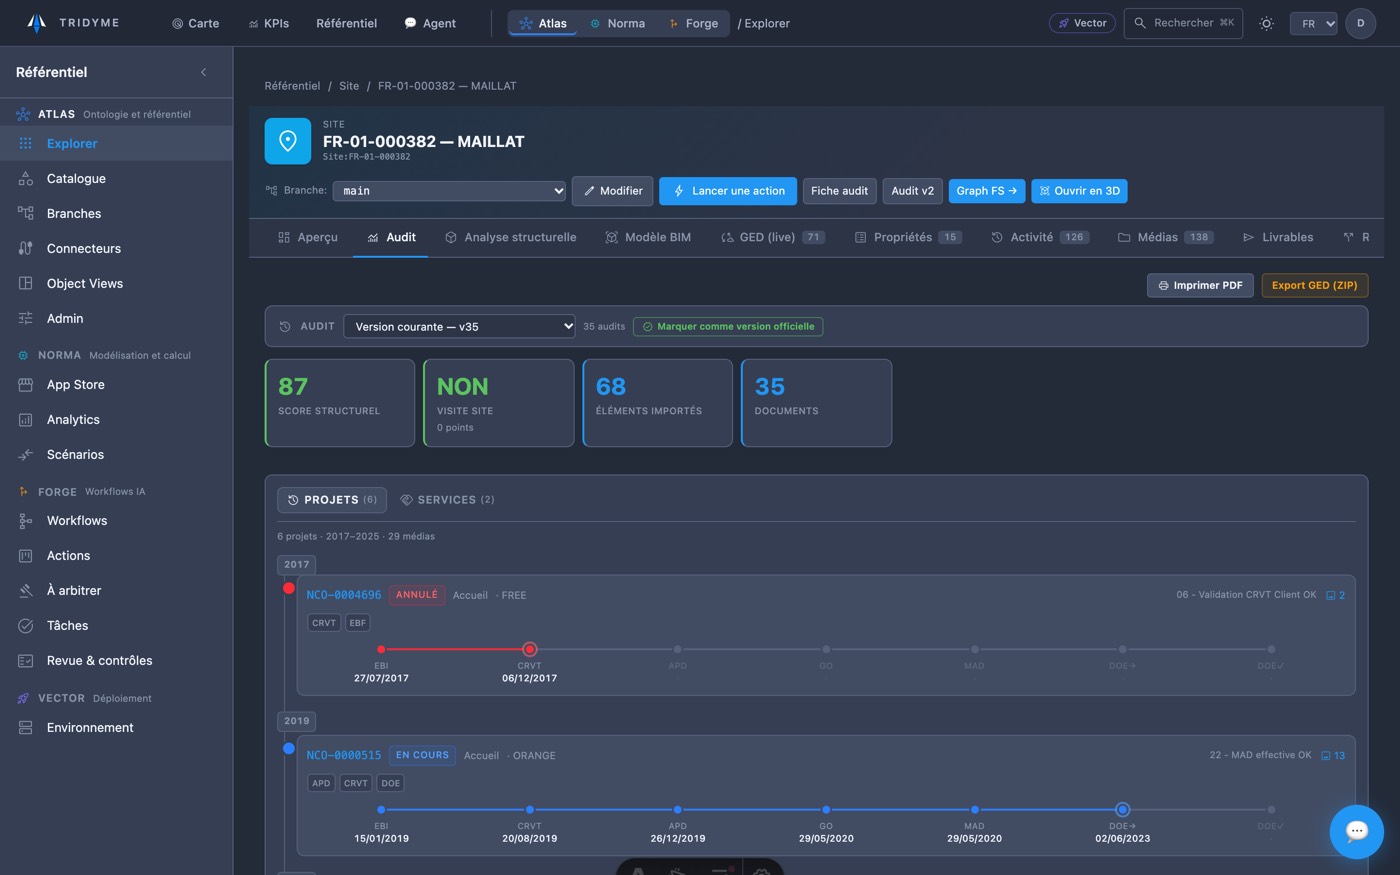Select the DOE marker dated 02/06/2023
Screen dimensions: 1400x875
(x=1122, y=810)
